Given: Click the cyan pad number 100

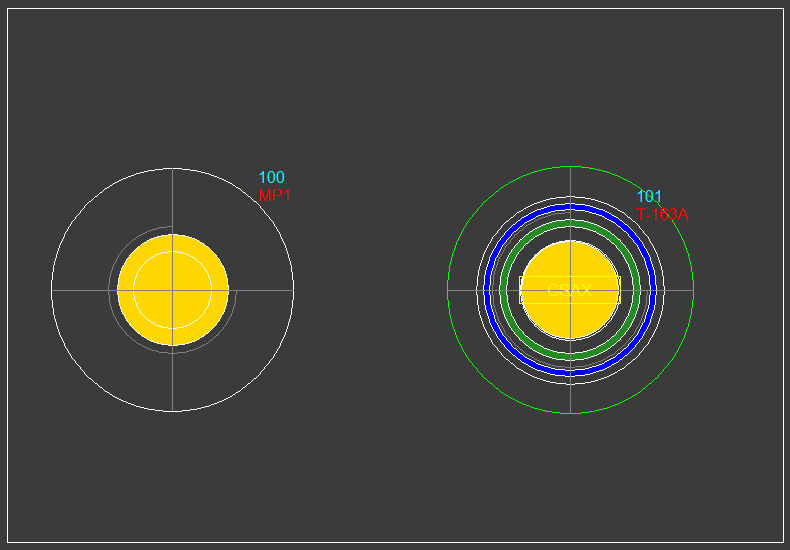Looking at the screenshot, I should (272, 177).
